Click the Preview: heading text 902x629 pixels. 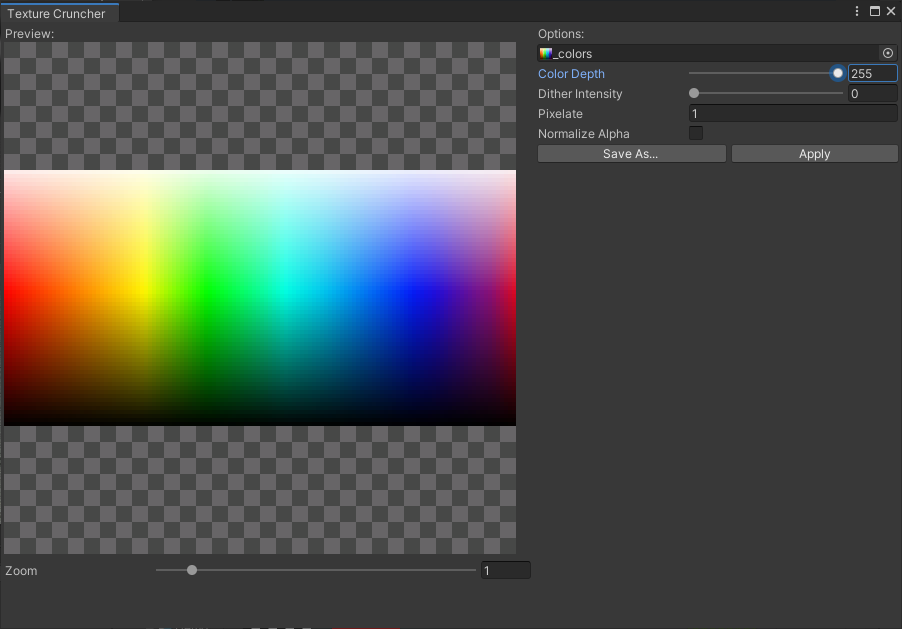click(29, 34)
